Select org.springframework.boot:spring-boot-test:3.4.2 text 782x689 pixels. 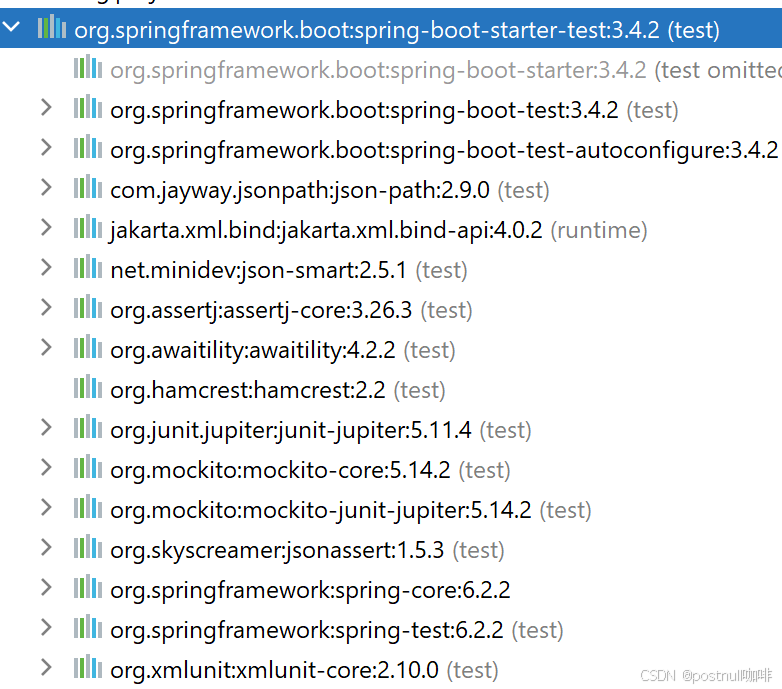pyautogui.click(x=364, y=110)
